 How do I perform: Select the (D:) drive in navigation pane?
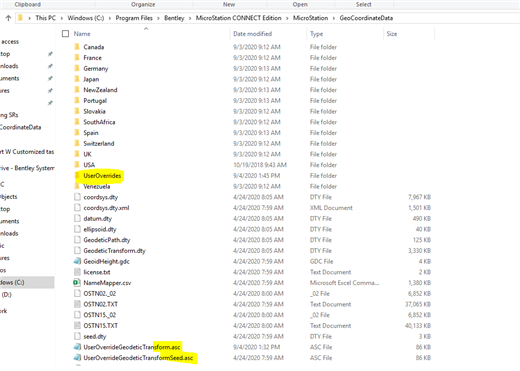tap(6, 295)
